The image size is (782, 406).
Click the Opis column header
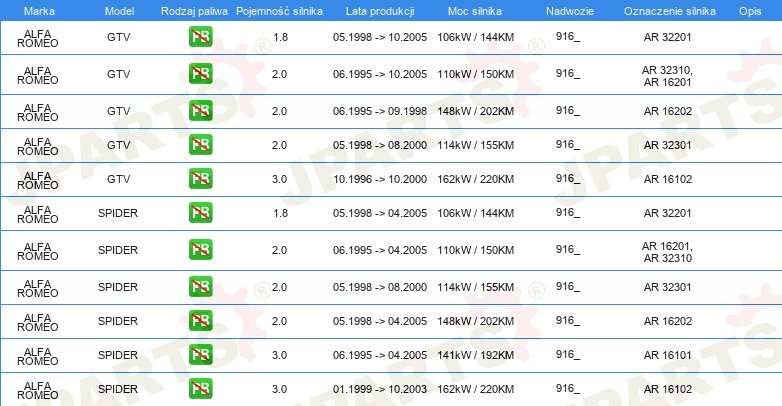coord(750,11)
